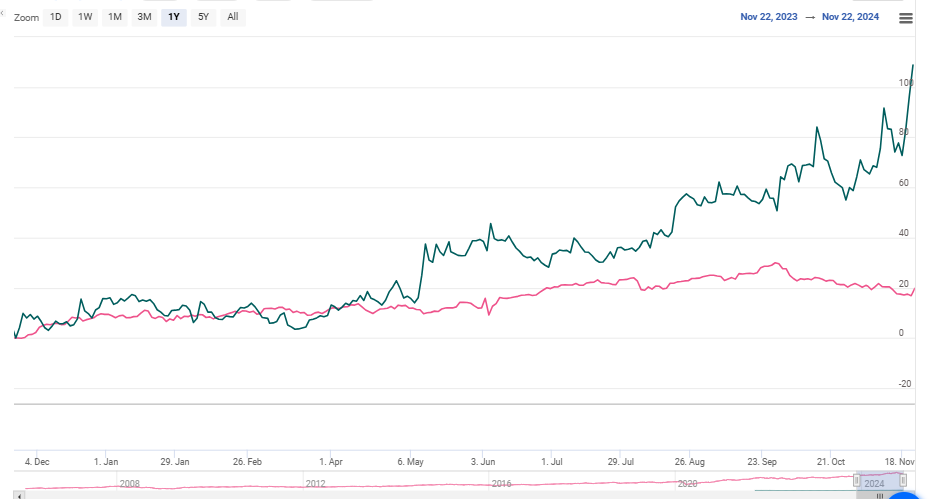The height and width of the screenshot is (499, 931).
Task: Click the '23. Sep' axis label
Action: (x=762, y=462)
